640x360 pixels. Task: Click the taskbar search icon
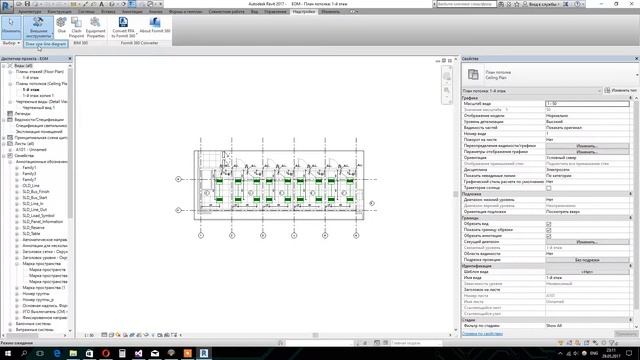[x=24, y=353]
